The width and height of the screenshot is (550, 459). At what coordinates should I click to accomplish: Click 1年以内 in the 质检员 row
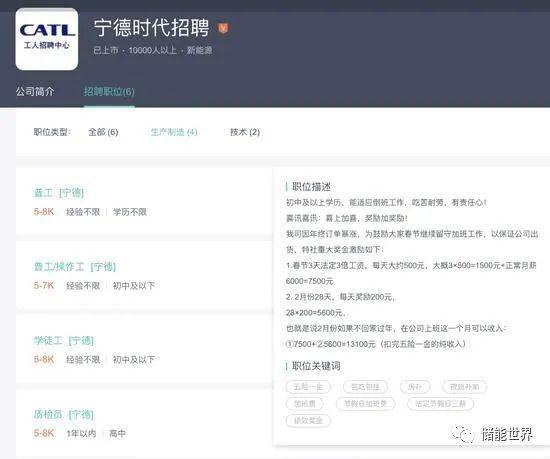81,434
